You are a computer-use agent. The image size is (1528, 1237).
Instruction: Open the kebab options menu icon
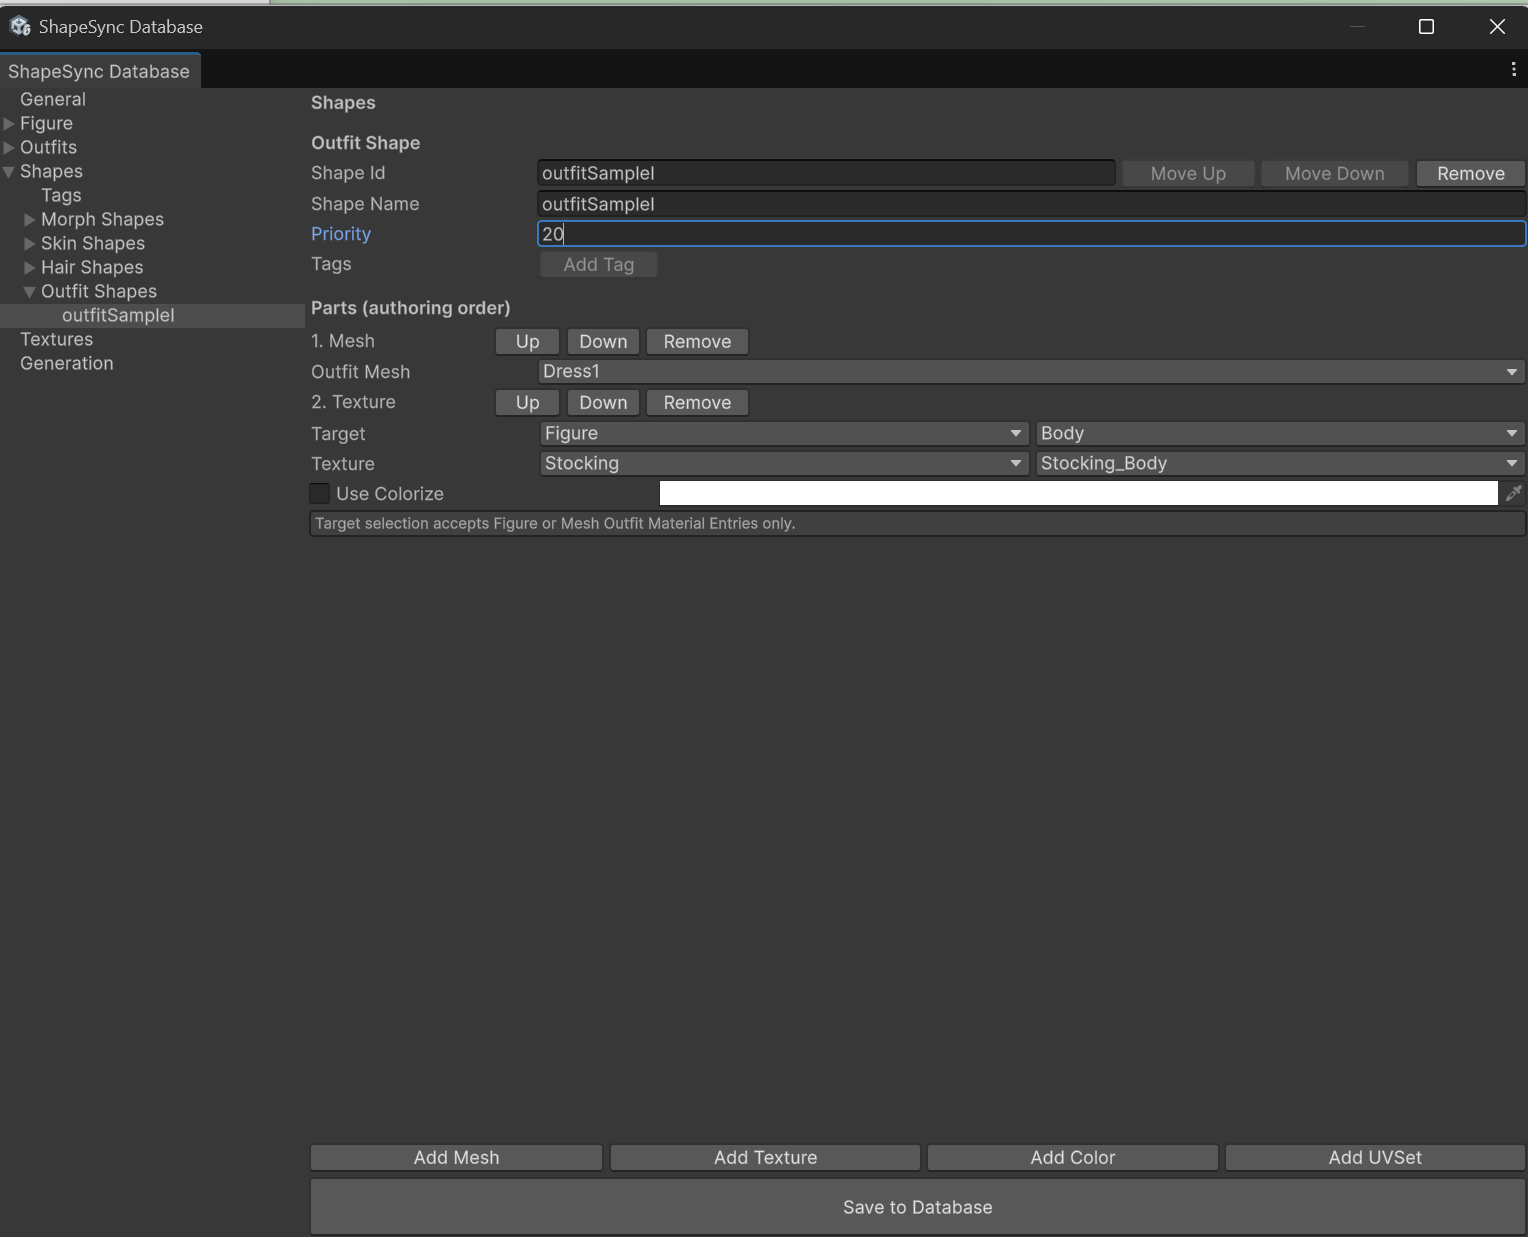click(1513, 69)
